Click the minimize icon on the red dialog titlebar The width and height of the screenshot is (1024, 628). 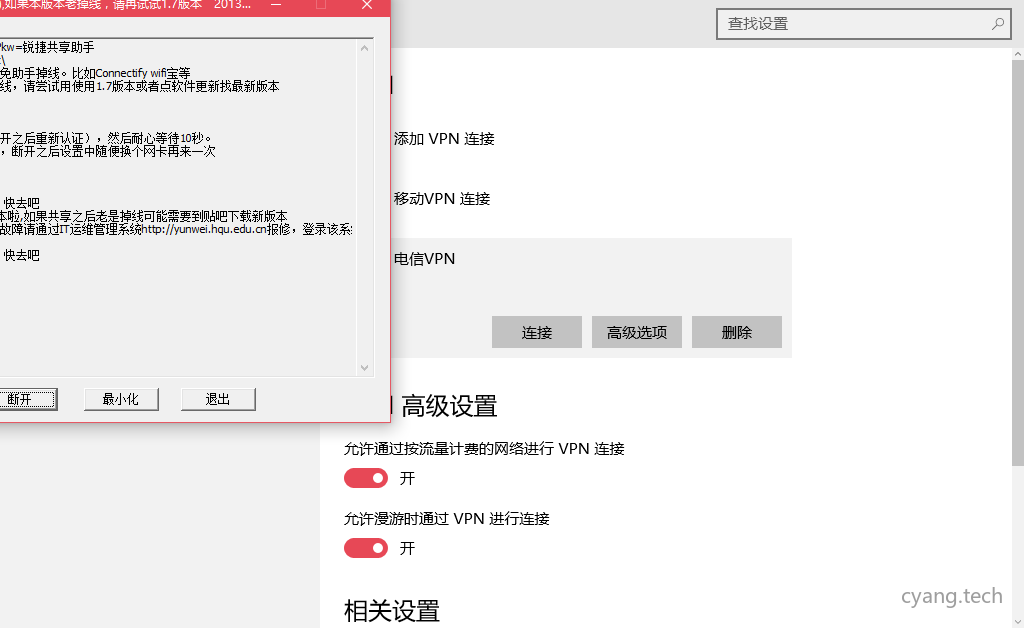[x=277, y=7]
